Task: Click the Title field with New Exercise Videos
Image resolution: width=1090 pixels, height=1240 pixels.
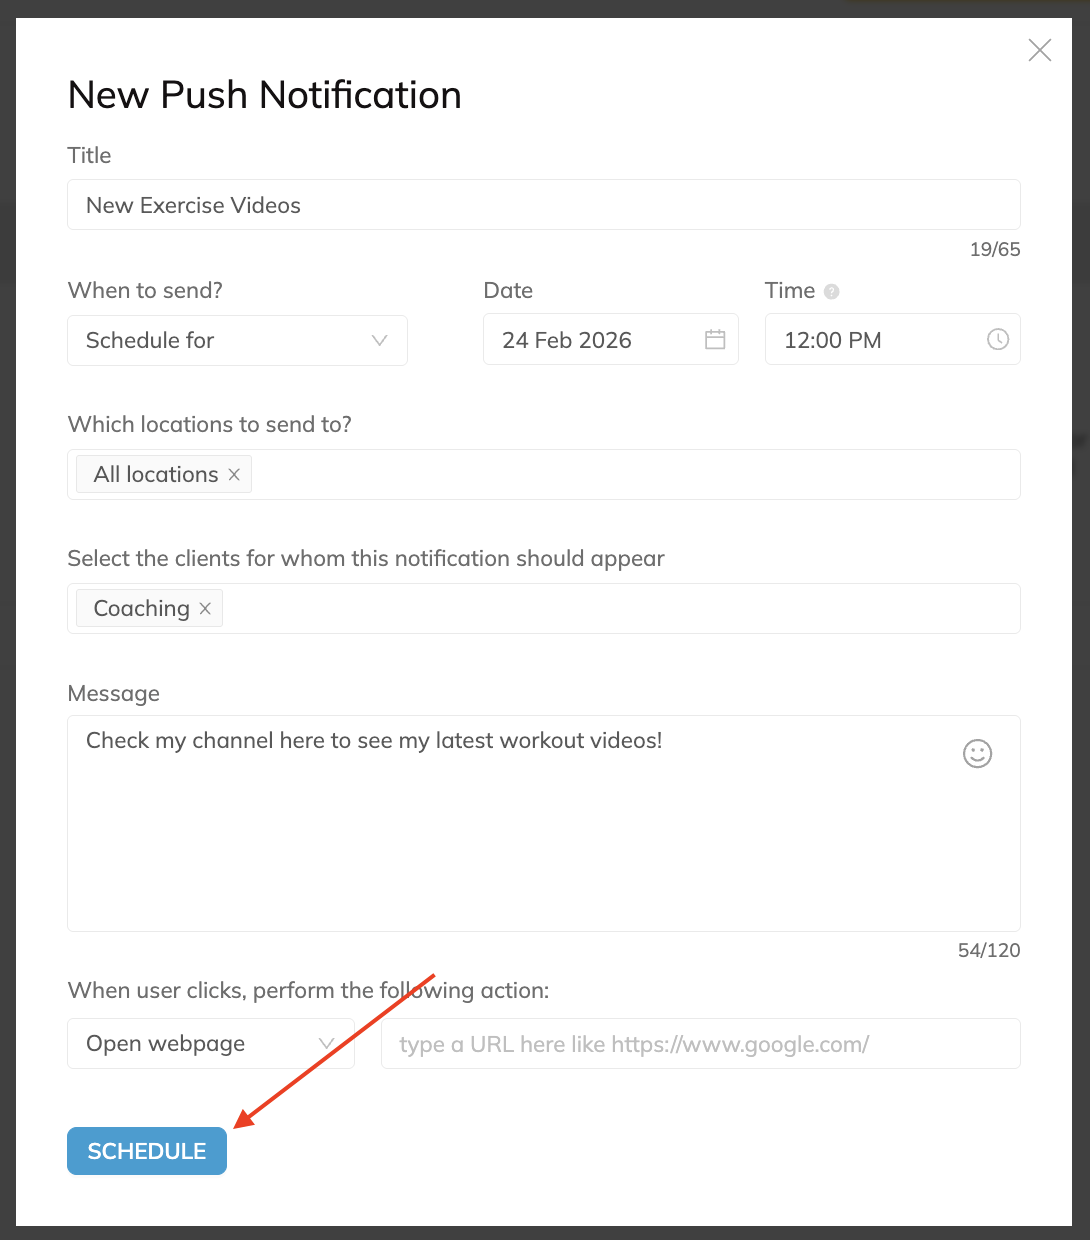Action: tap(543, 205)
